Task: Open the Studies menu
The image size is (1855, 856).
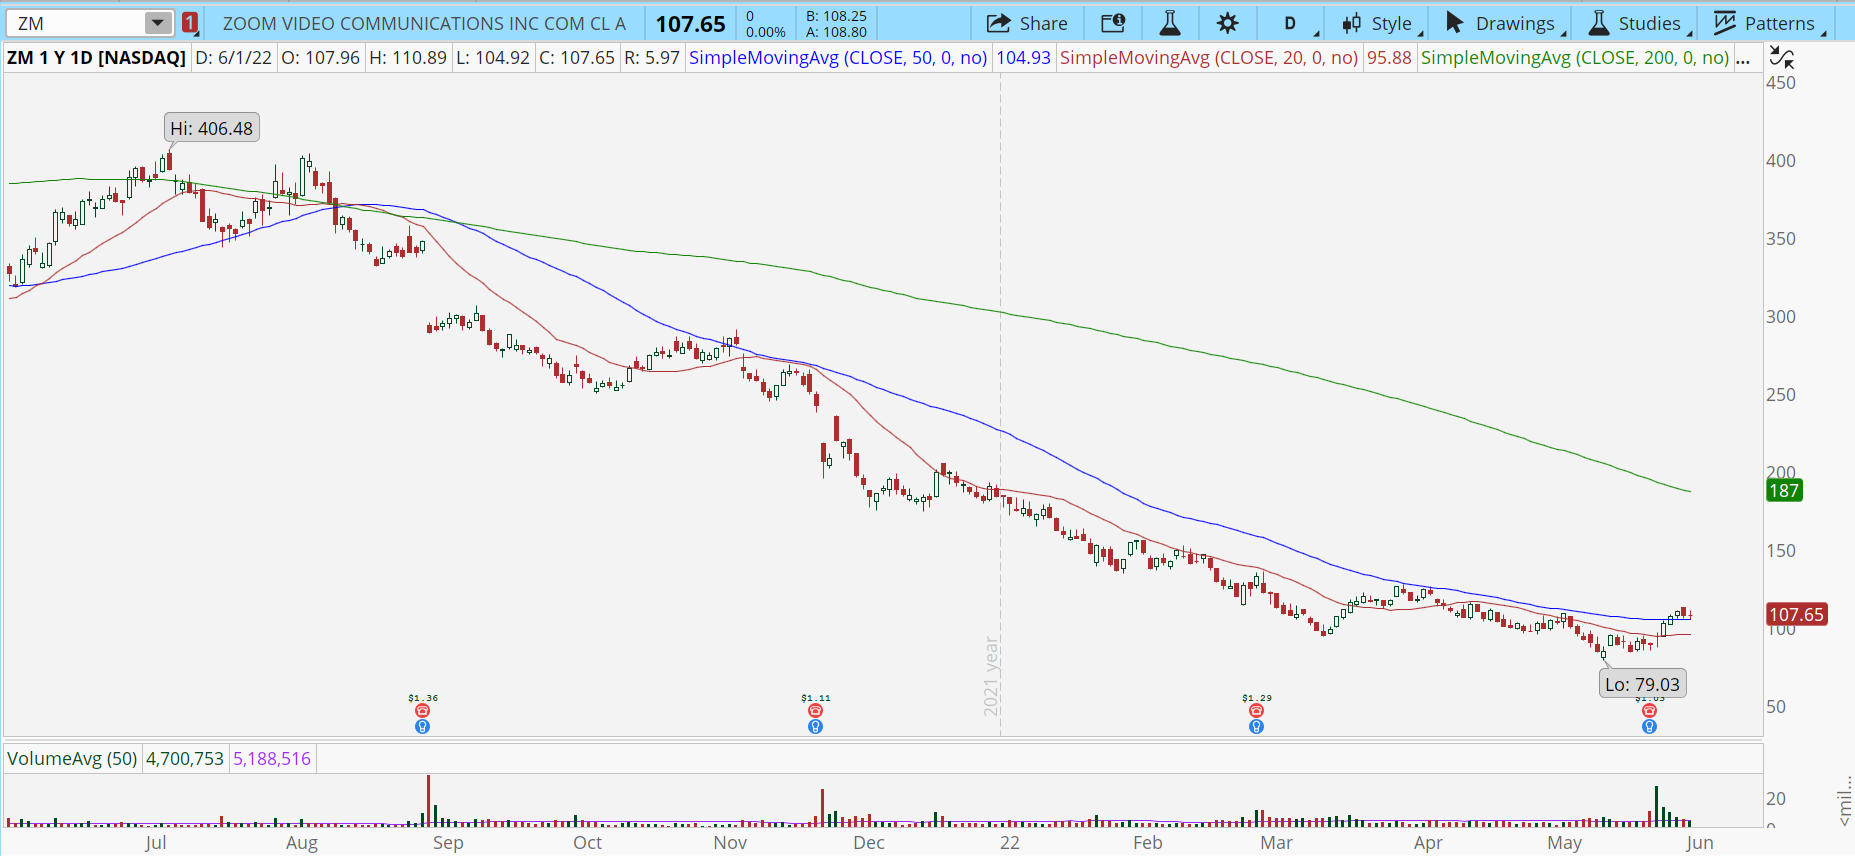Action: click(x=1639, y=23)
